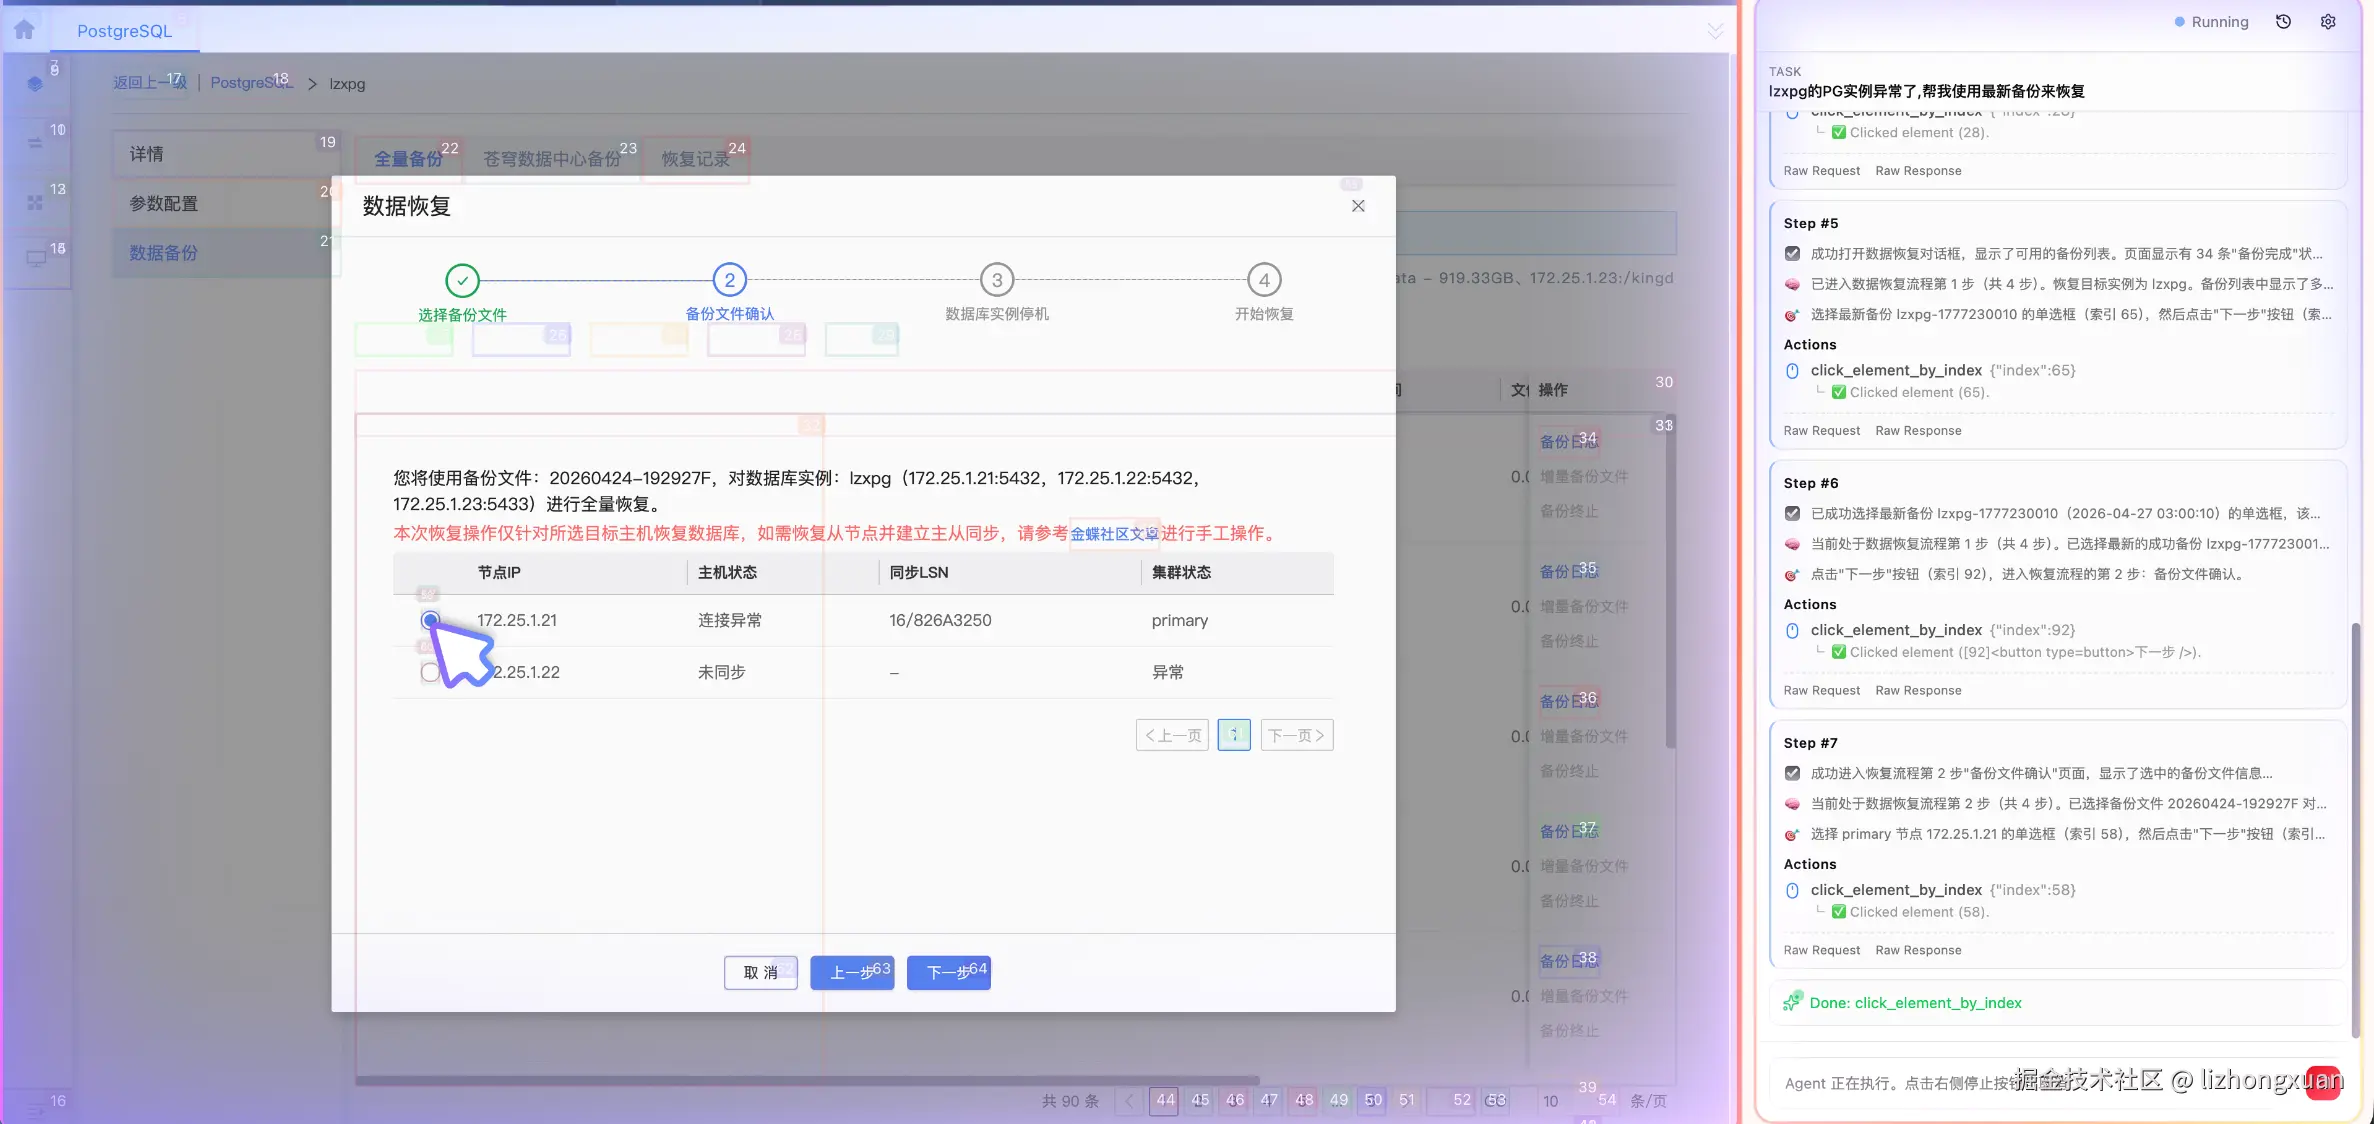Click the horizontal scrollbar at the bottom of the backup table
The width and height of the screenshot is (2374, 1124).
click(x=807, y=1080)
